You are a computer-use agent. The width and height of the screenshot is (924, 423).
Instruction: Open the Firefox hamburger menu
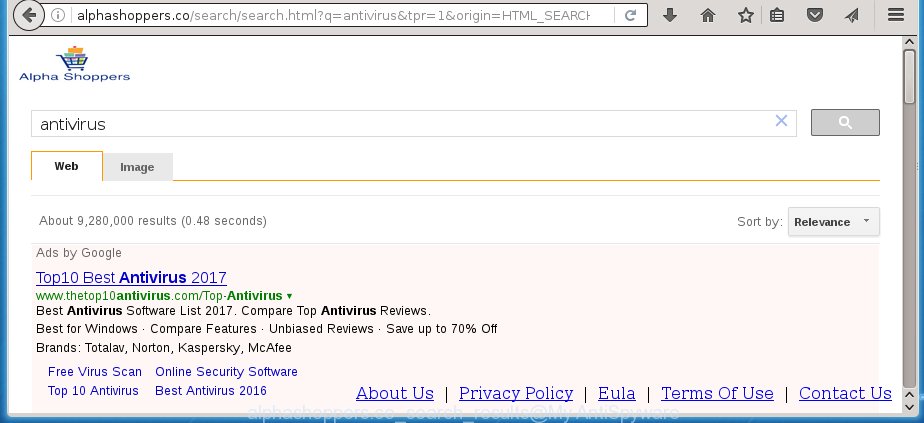896,15
